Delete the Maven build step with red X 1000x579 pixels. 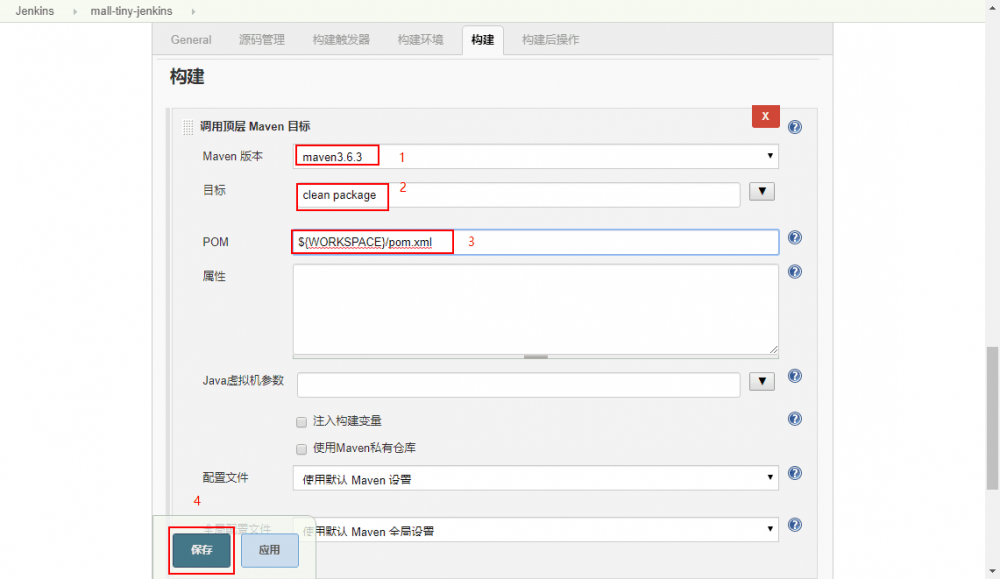click(765, 116)
